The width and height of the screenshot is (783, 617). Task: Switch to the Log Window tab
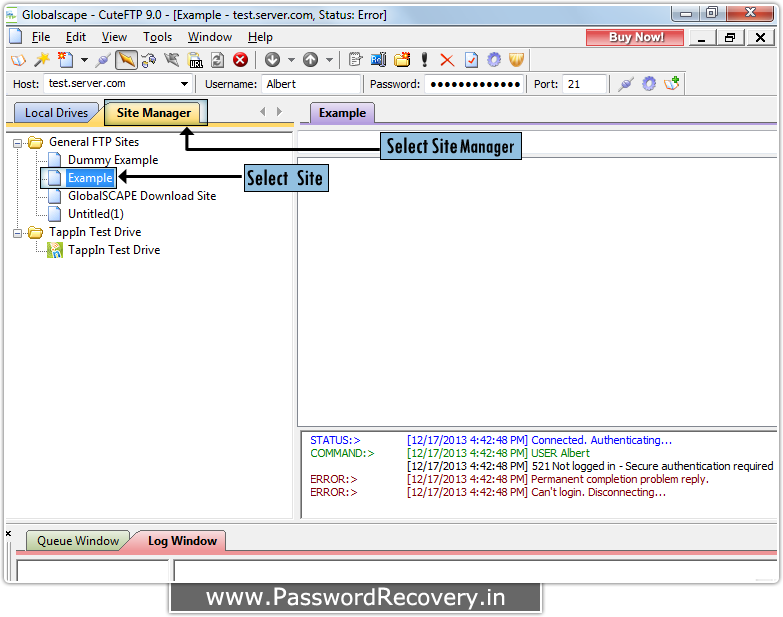[182, 541]
